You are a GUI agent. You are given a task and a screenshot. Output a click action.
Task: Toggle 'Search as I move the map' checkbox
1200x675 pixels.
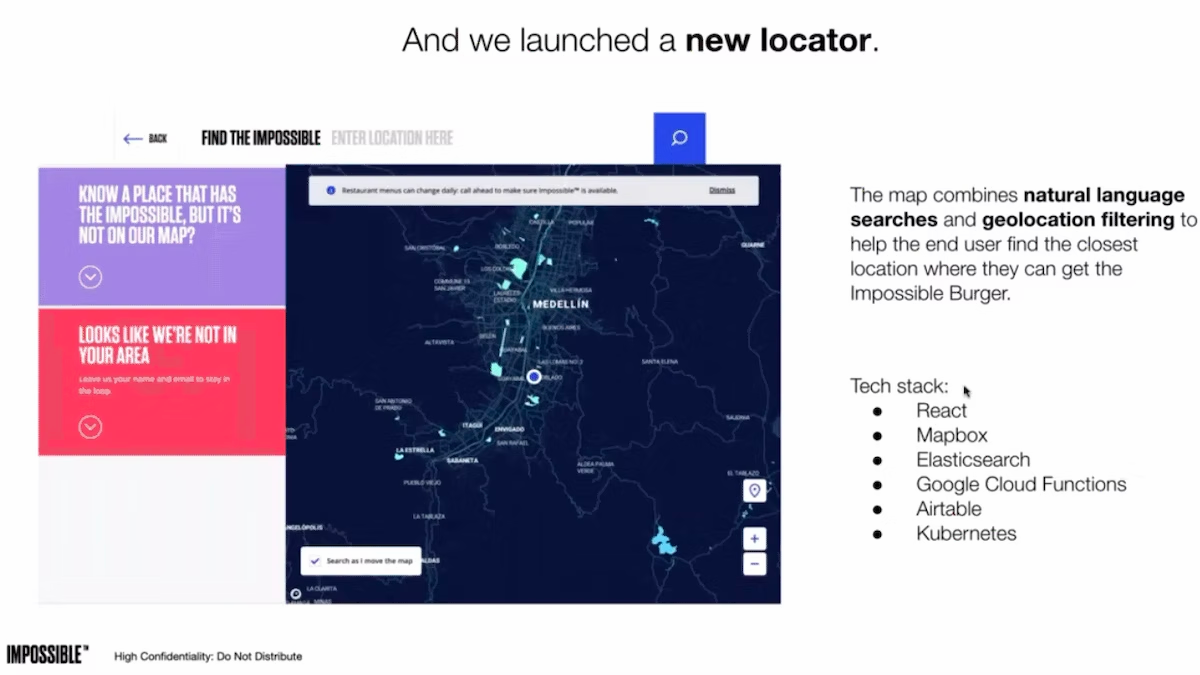coord(315,561)
